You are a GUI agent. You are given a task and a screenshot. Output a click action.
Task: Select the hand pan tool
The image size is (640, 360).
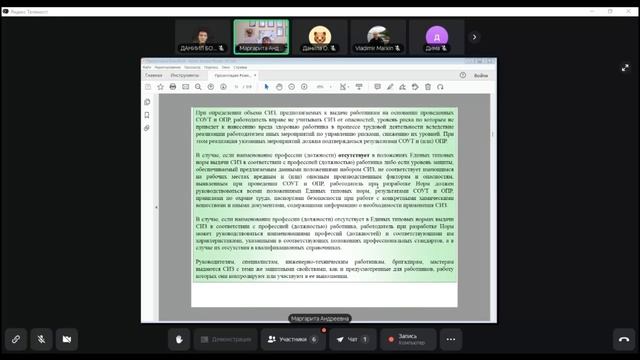(x=279, y=87)
